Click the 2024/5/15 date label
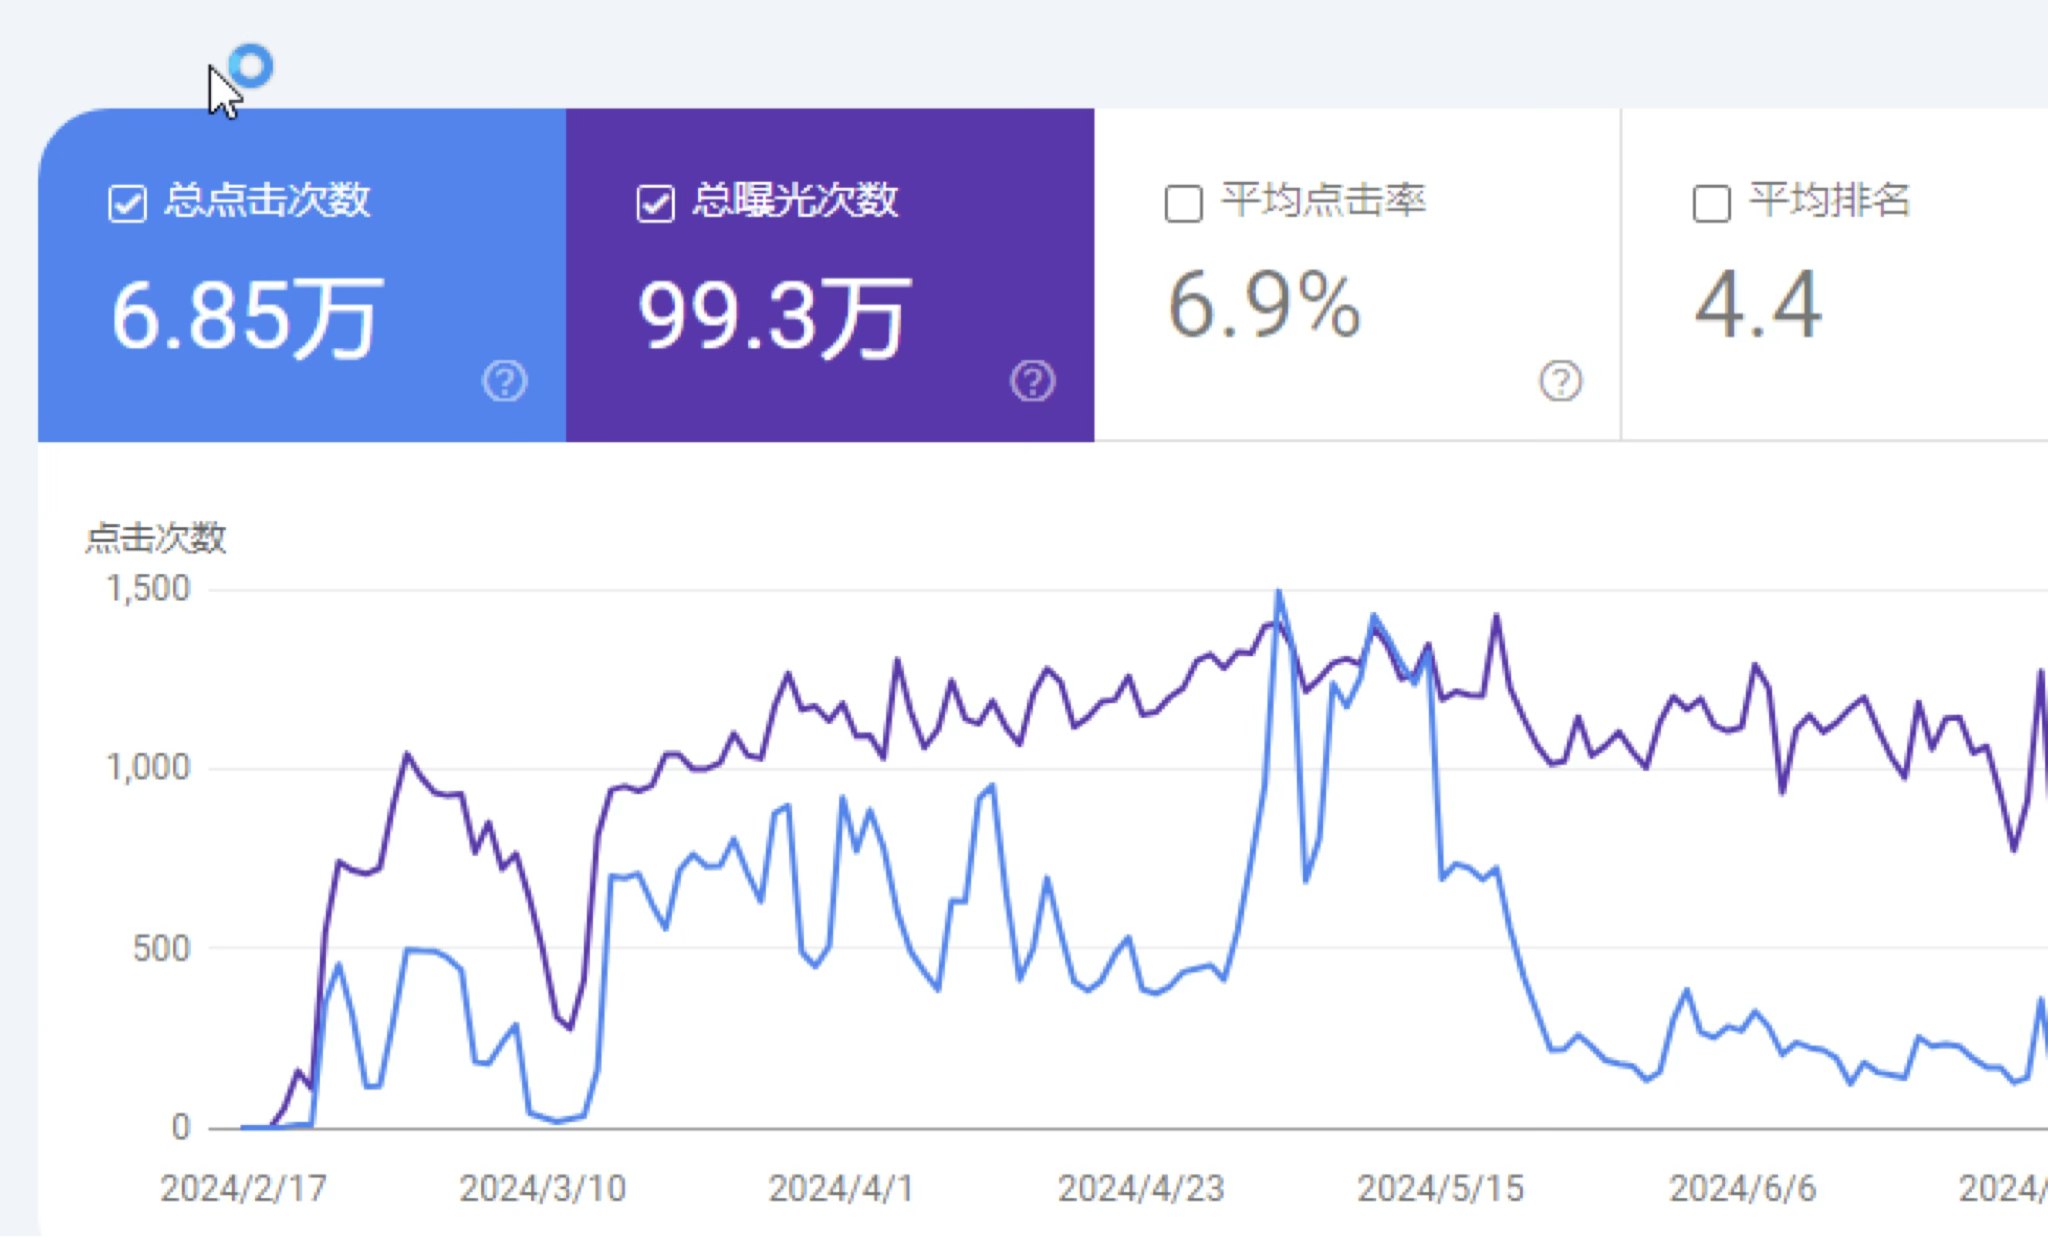The height and width of the screenshot is (1237, 2048). tap(1440, 1188)
